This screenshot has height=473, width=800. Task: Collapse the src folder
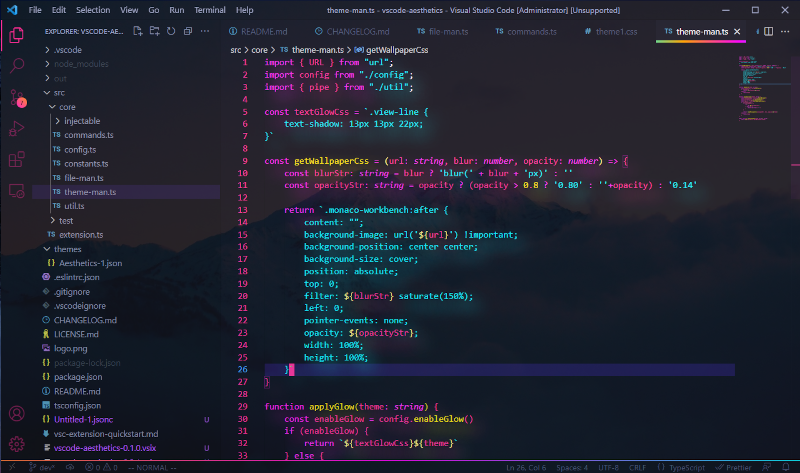click(60, 92)
